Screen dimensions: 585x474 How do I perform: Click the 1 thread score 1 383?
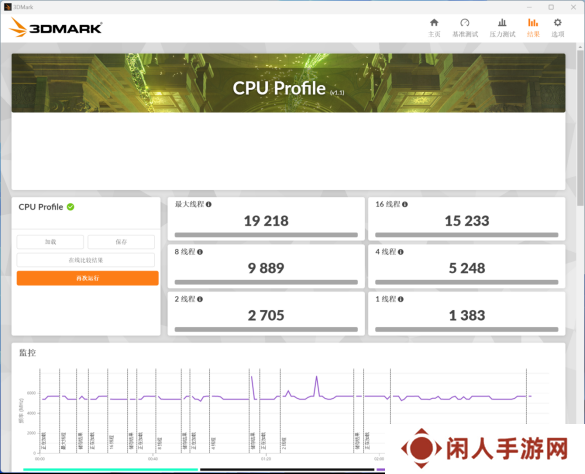click(467, 315)
